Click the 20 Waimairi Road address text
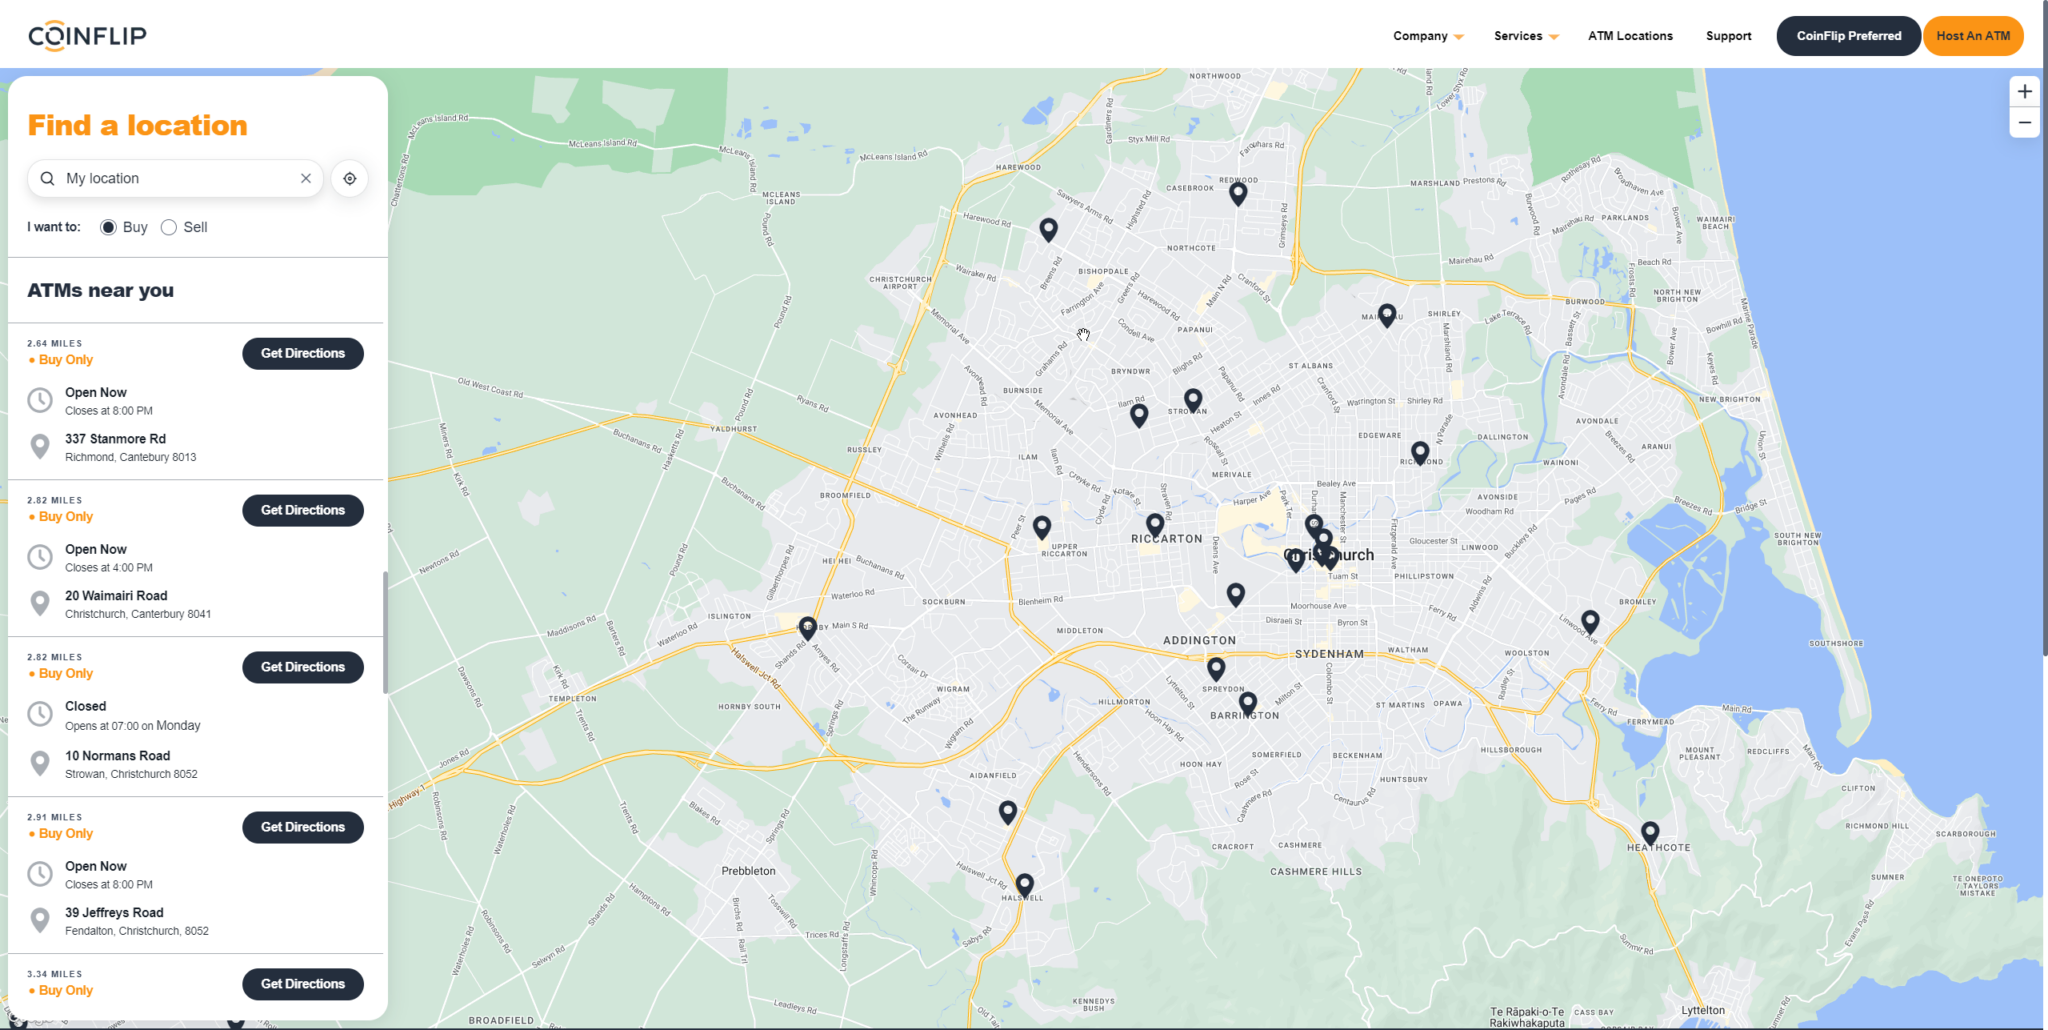The image size is (2048, 1030). (x=138, y=604)
